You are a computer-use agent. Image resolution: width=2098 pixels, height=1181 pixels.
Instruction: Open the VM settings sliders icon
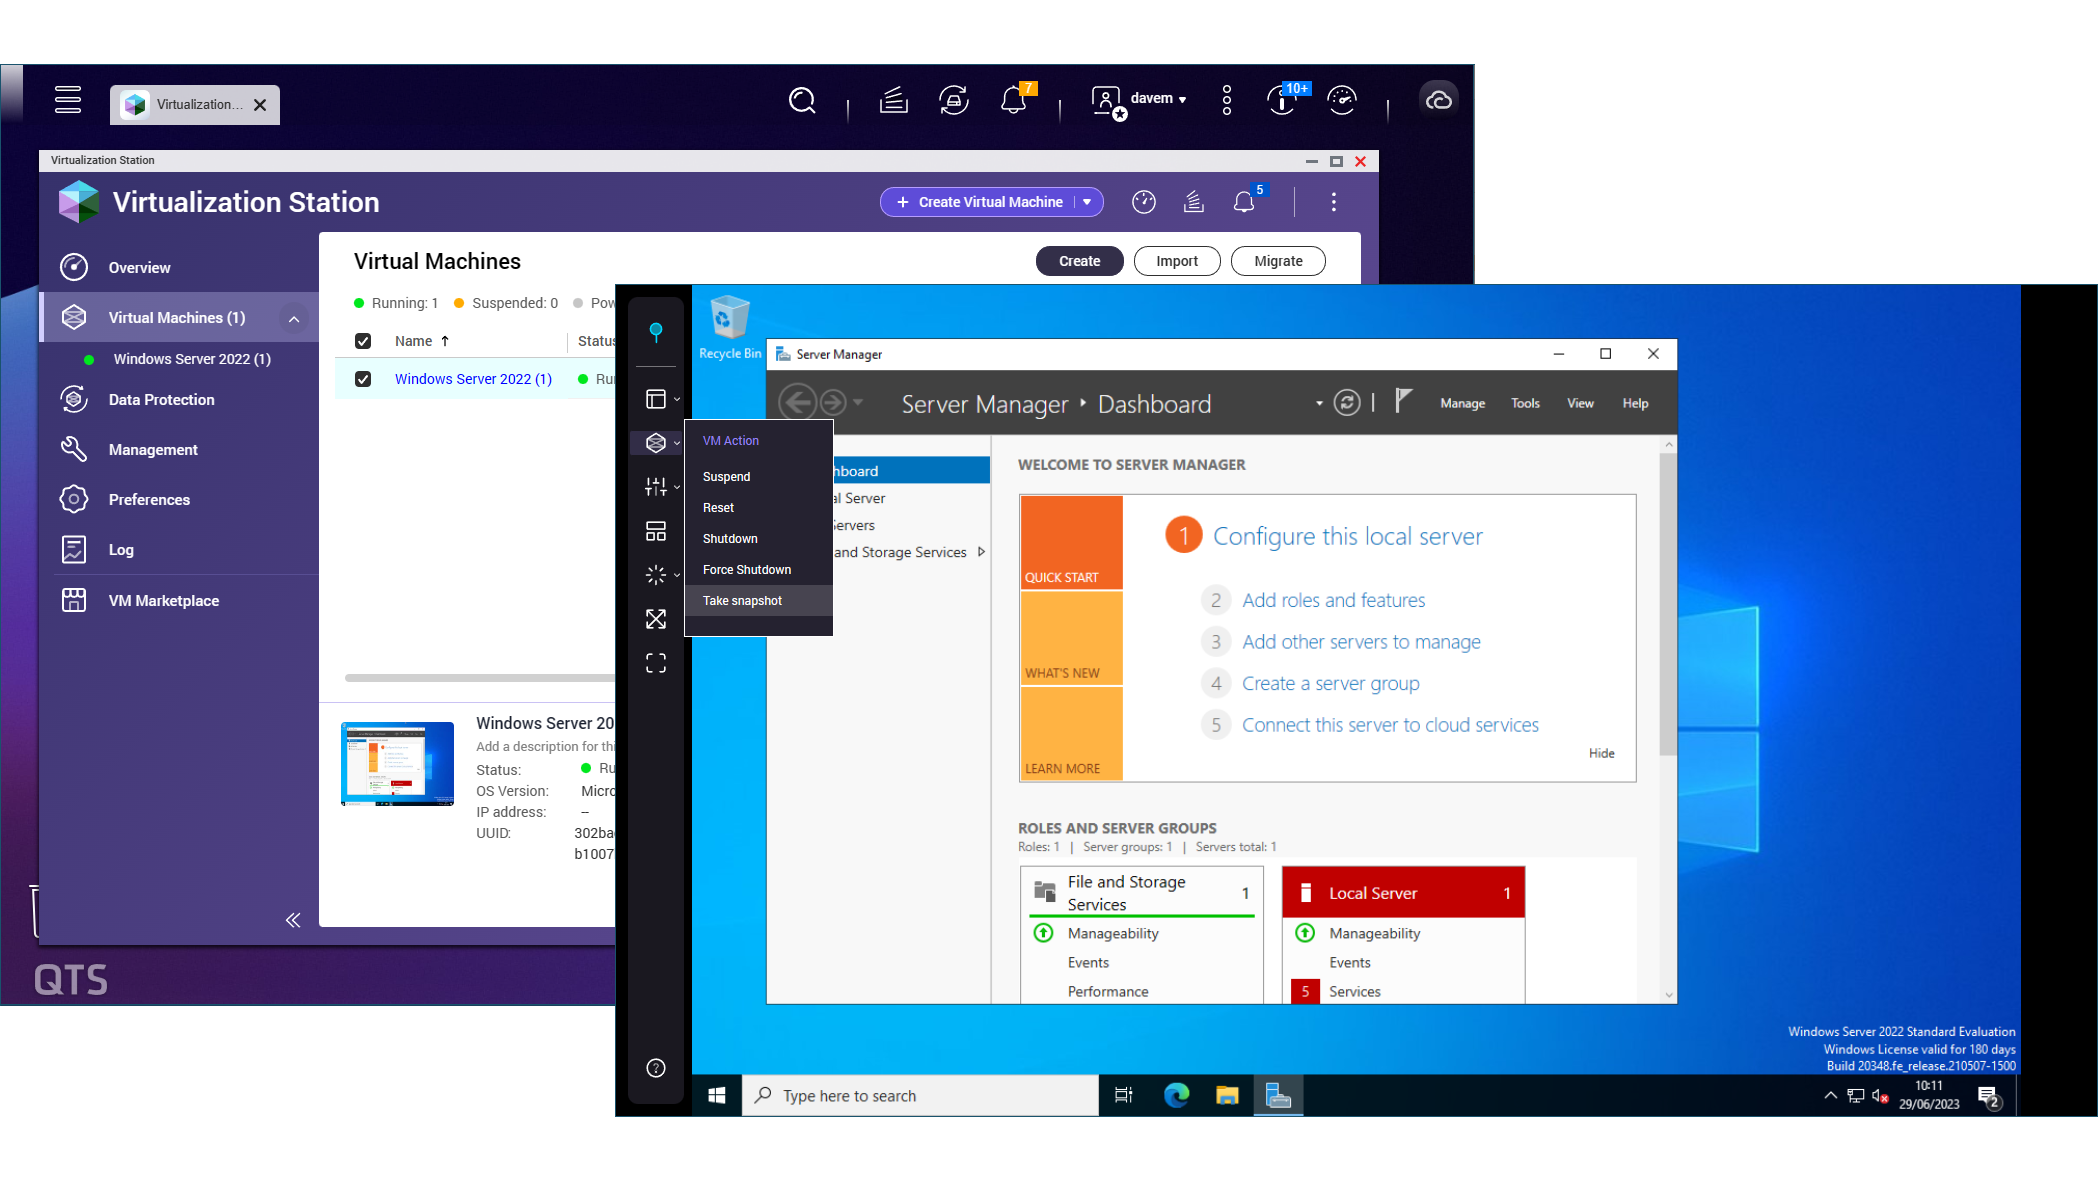[657, 487]
